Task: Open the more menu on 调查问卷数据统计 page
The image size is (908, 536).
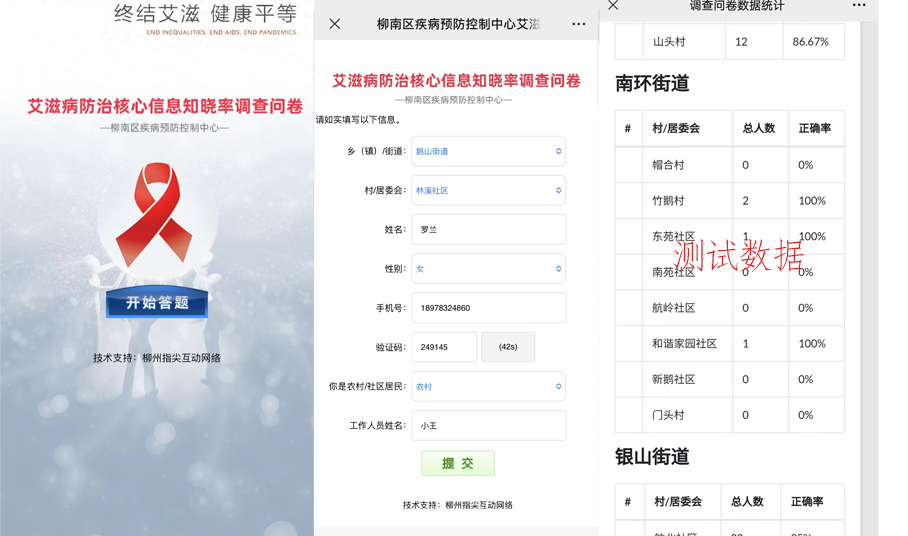Action: pyautogui.click(x=859, y=6)
